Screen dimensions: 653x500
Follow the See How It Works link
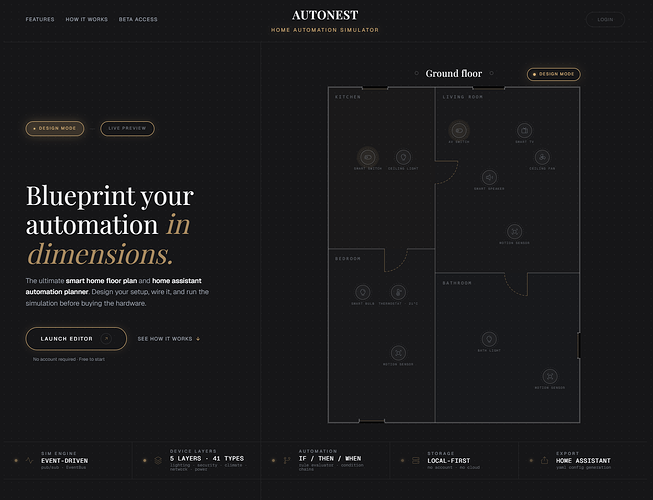tap(169, 339)
